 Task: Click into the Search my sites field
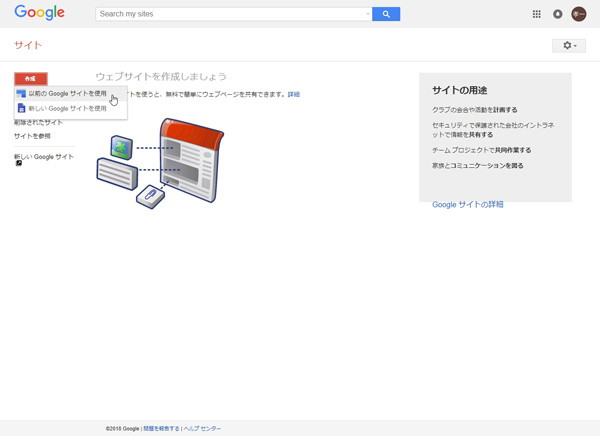coord(231,14)
